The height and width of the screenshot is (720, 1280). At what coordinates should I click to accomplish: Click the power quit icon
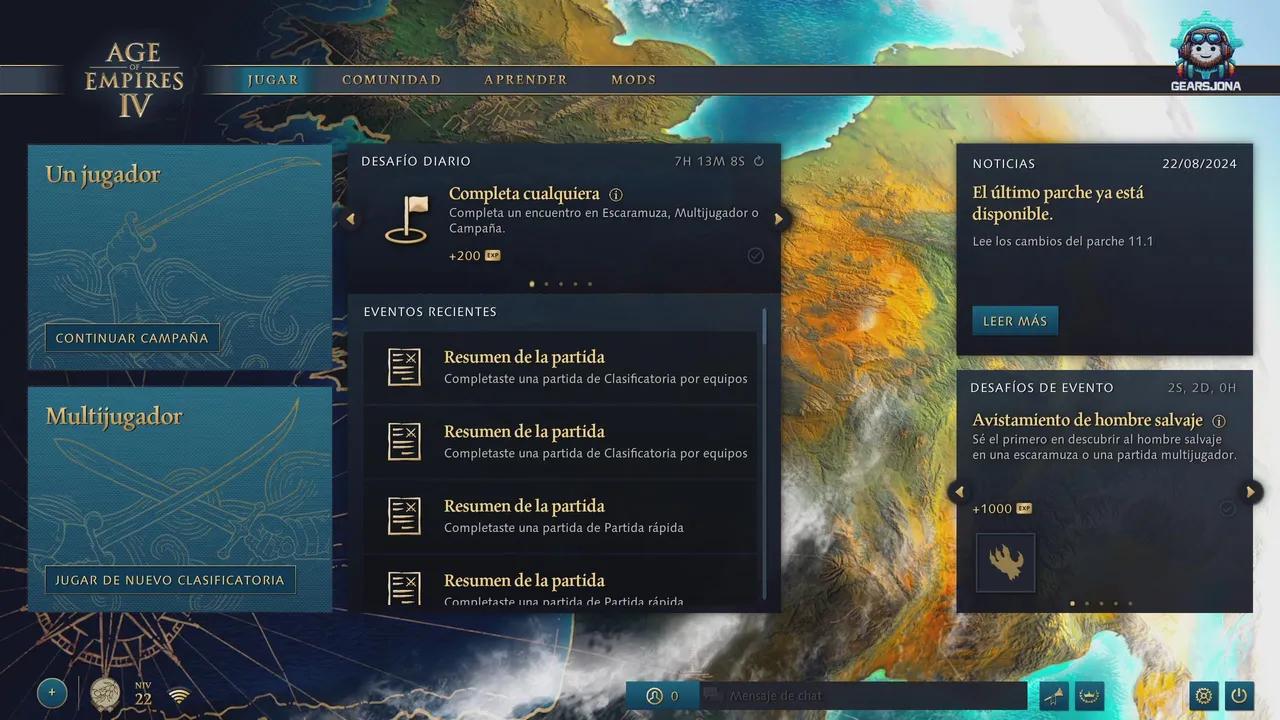pyautogui.click(x=1238, y=695)
